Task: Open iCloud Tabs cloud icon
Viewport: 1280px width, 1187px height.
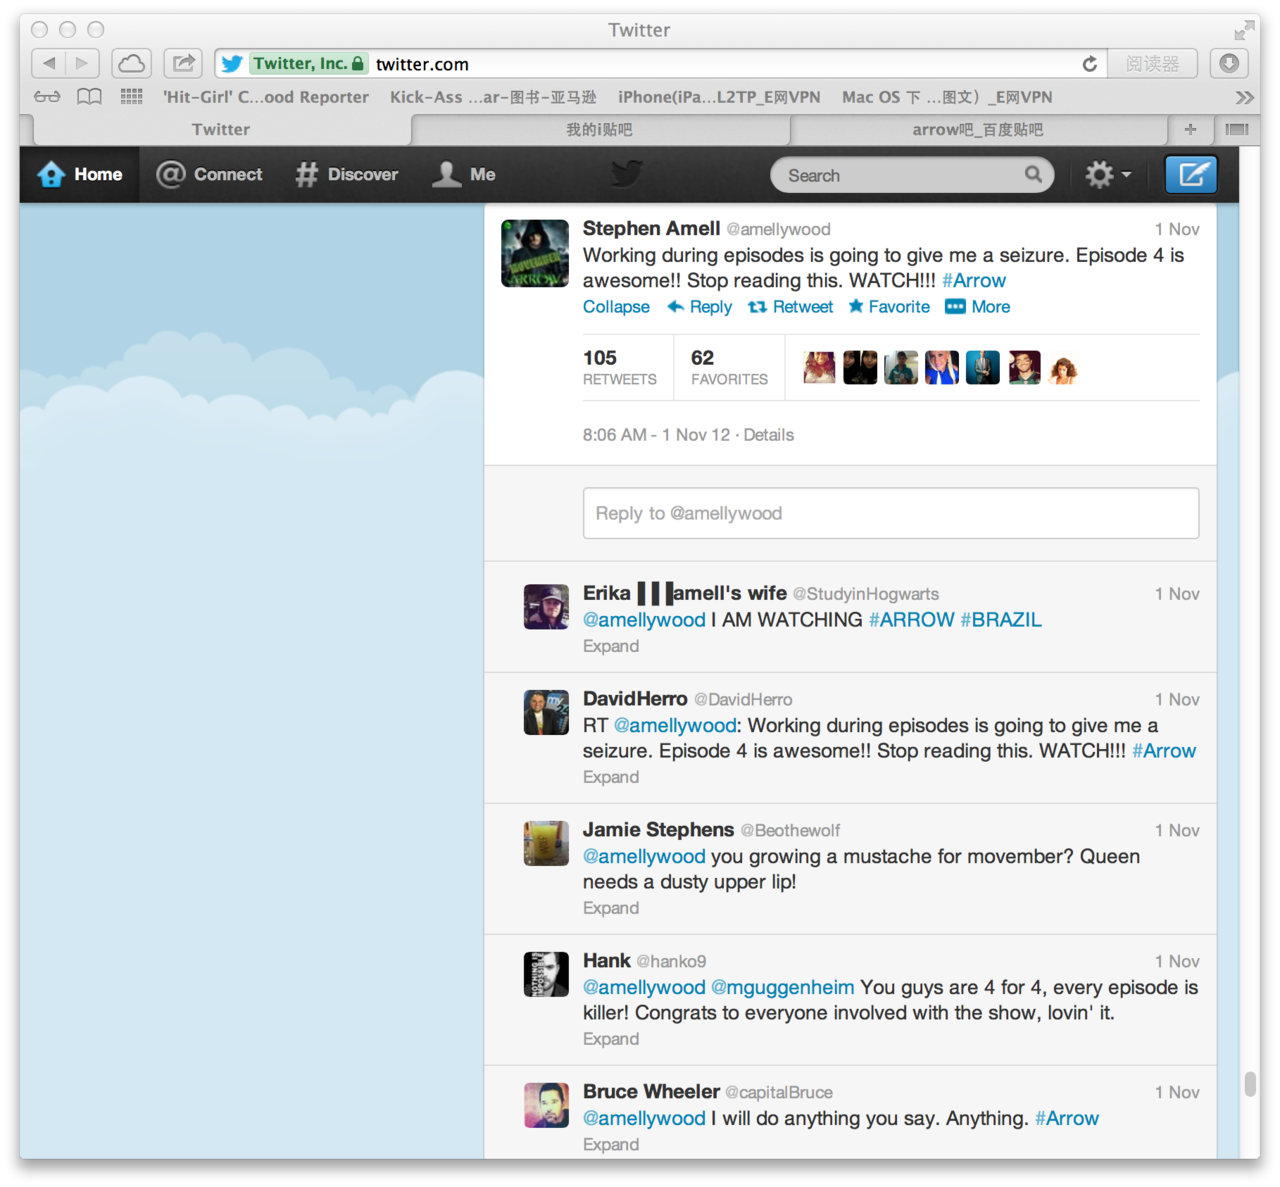Action: (131, 63)
